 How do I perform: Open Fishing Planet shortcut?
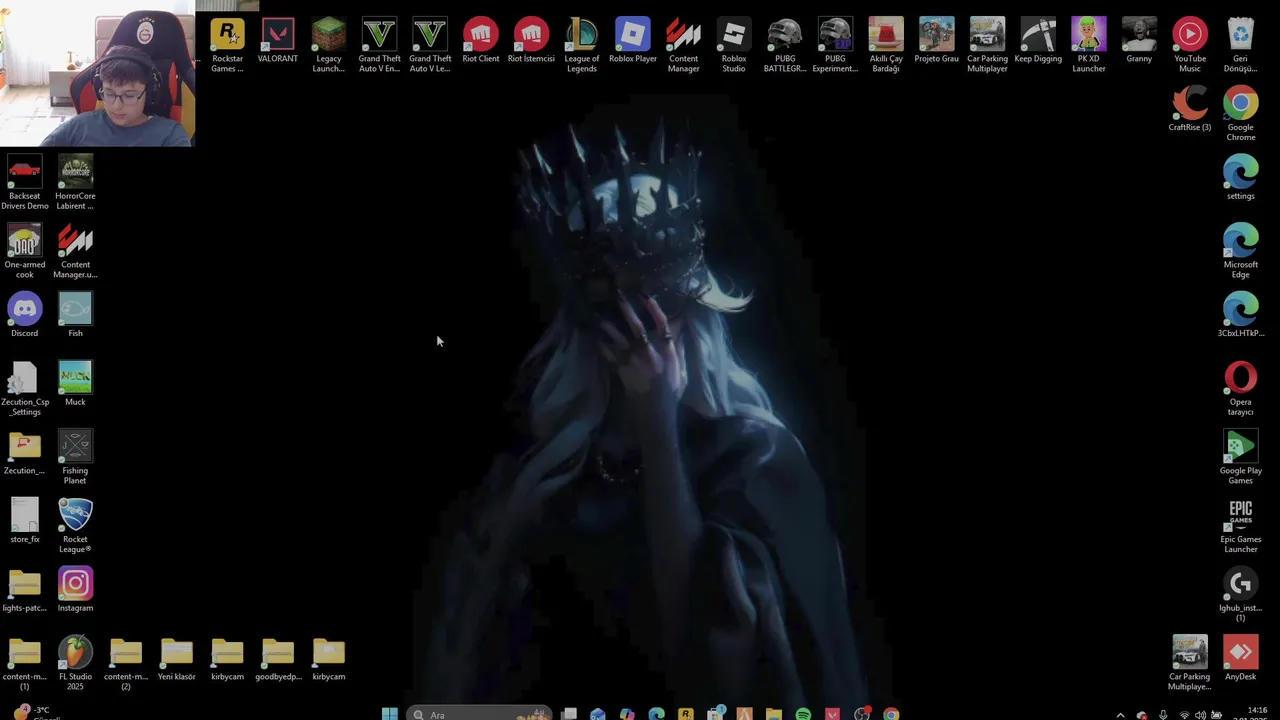(75, 456)
